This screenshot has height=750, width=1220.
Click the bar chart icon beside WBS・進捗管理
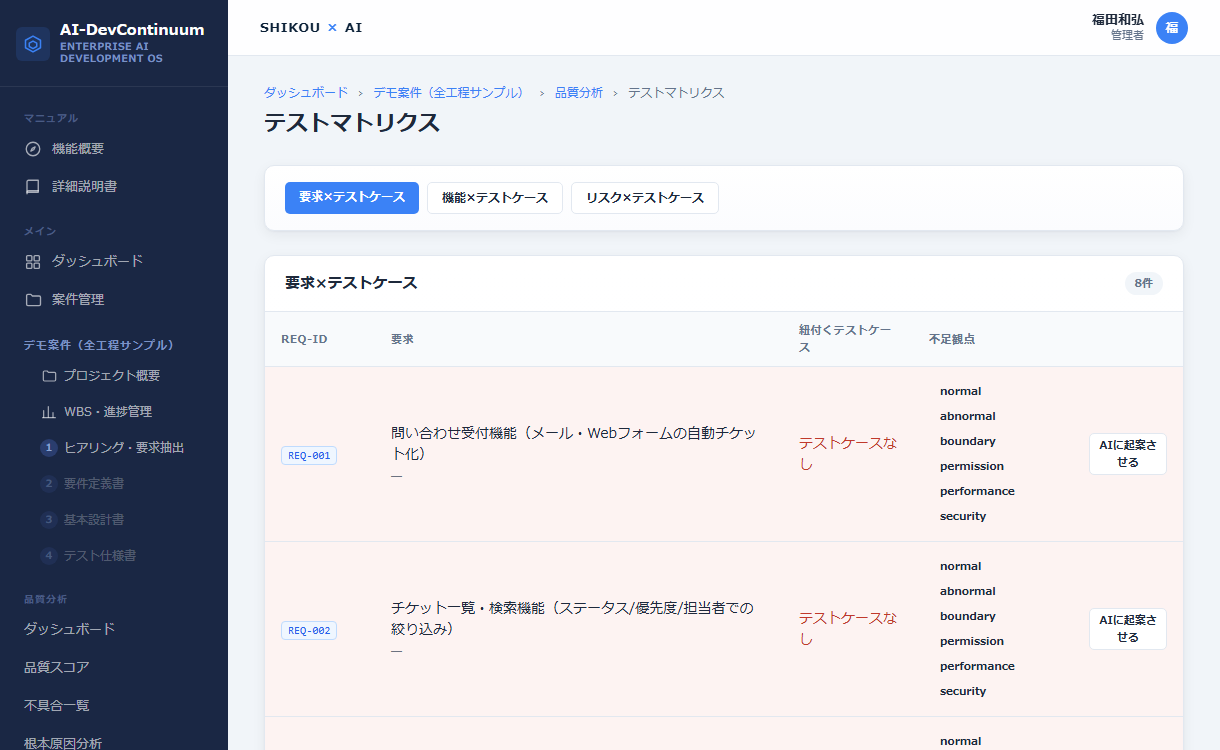tap(49, 412)
